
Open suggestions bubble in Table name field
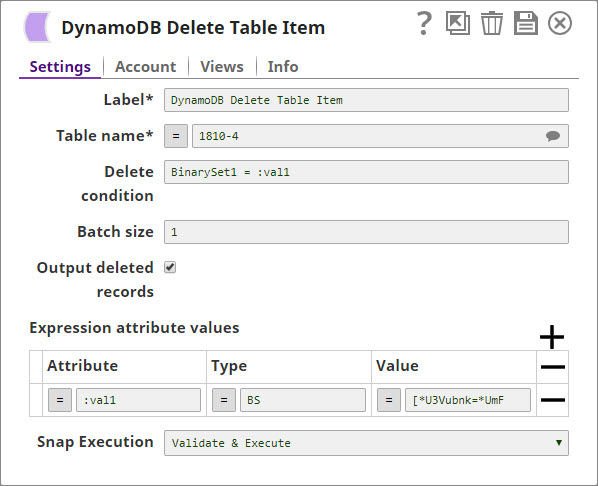point(553,136)
